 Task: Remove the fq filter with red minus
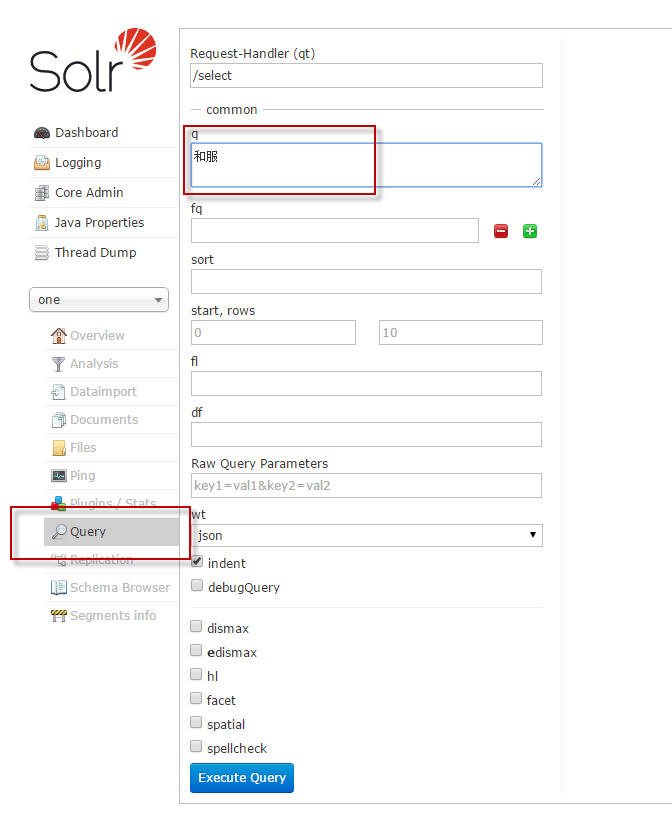(x=501, y=231)
